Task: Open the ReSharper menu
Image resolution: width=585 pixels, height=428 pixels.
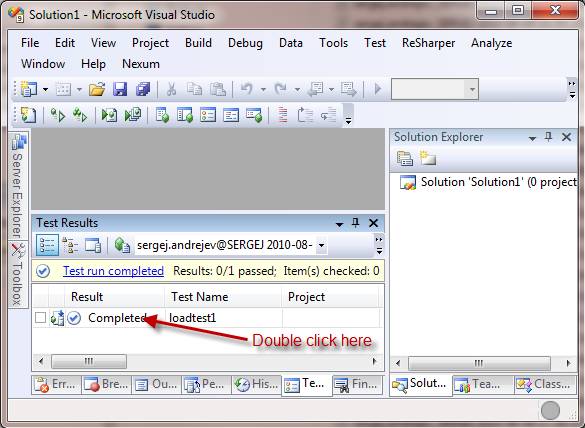Action: 428,43
